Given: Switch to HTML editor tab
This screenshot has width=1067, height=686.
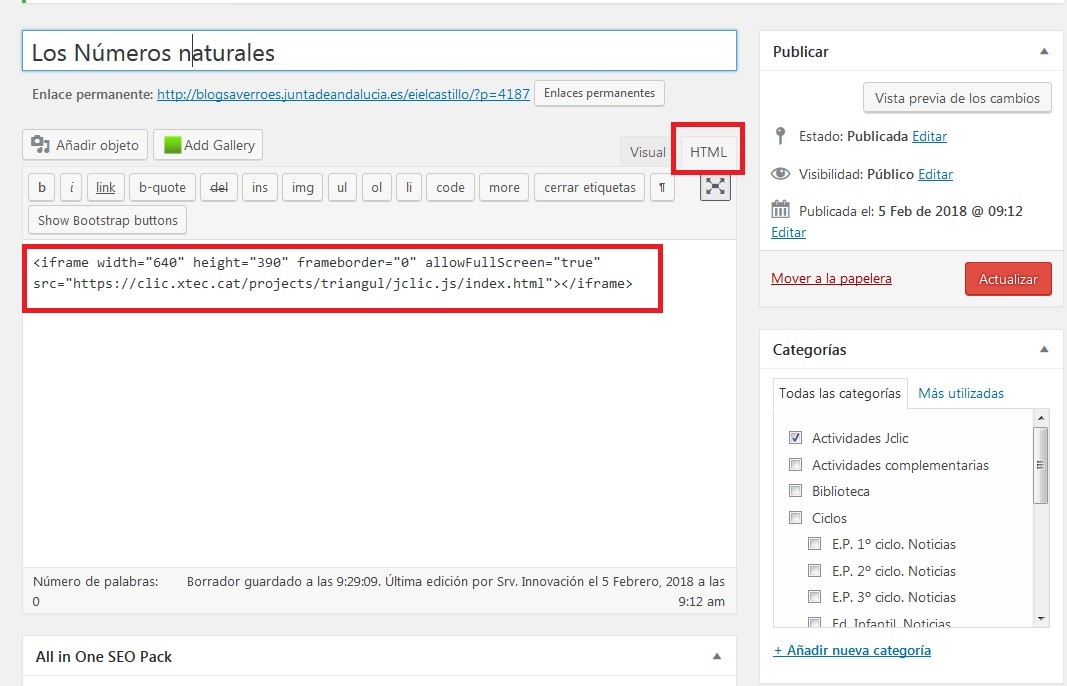Looking at the screenshot, I should click(708, 152).
